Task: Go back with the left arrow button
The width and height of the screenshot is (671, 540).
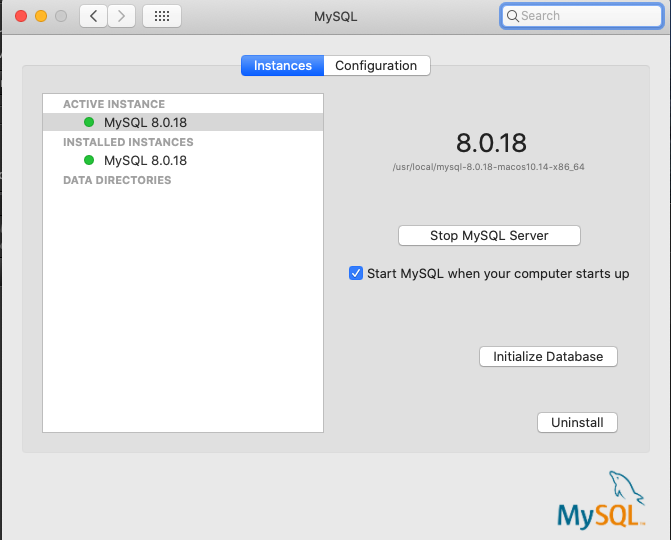Action: coord(93,16)
